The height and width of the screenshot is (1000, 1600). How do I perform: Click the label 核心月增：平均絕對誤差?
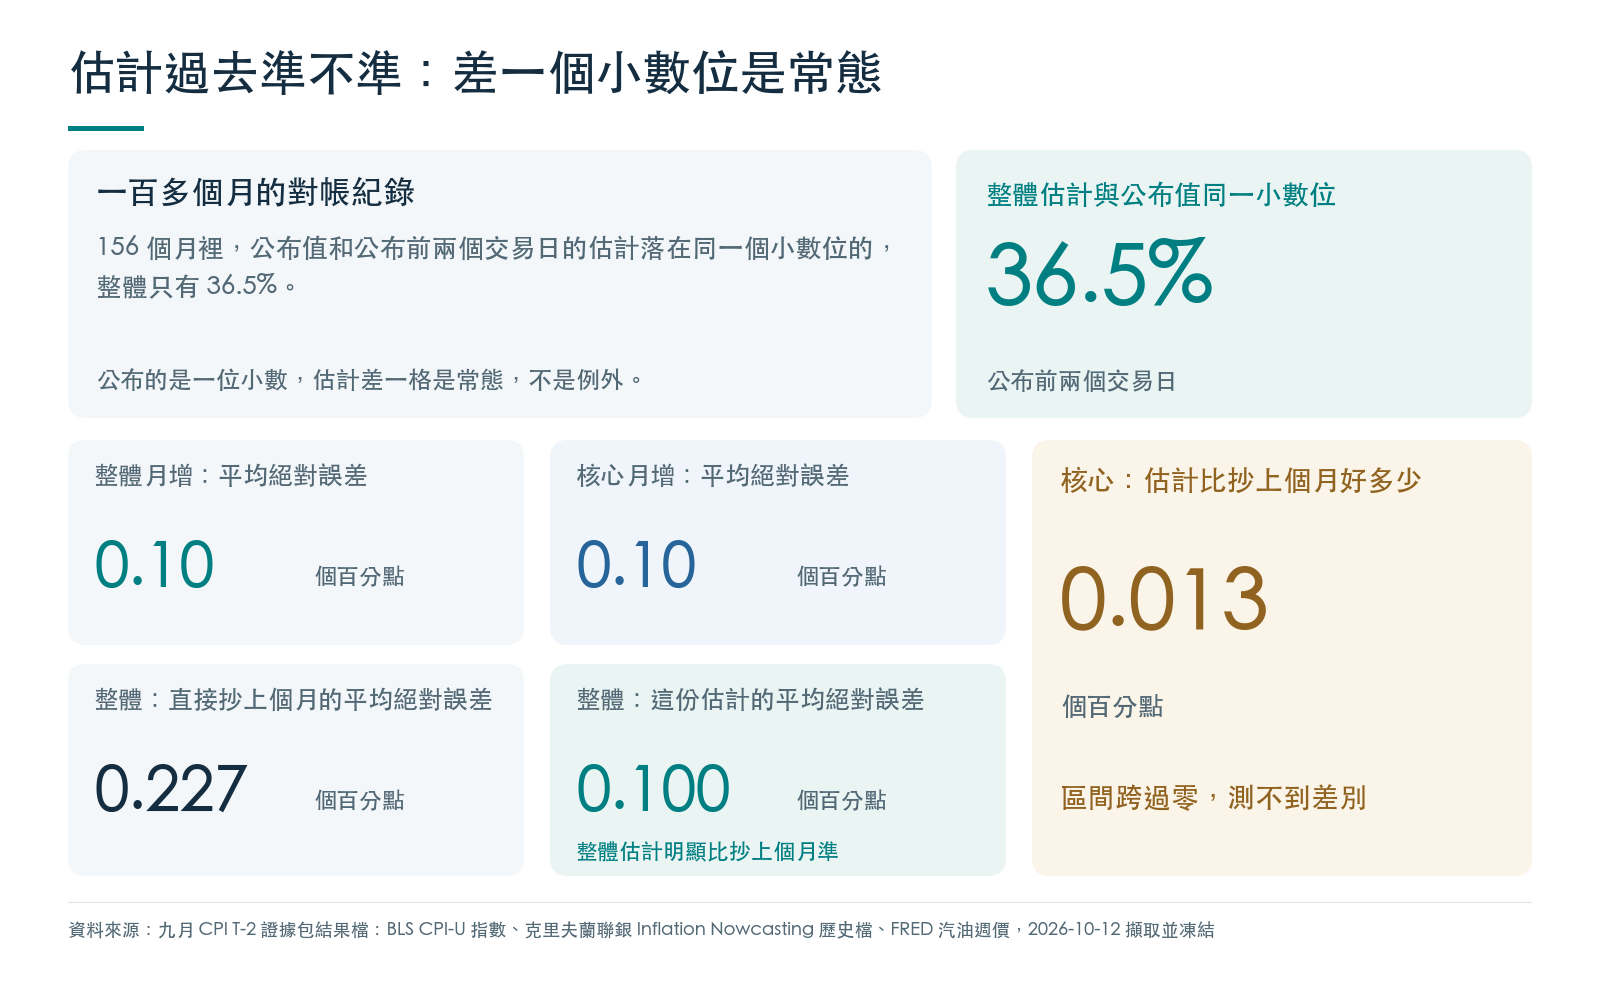713,476
